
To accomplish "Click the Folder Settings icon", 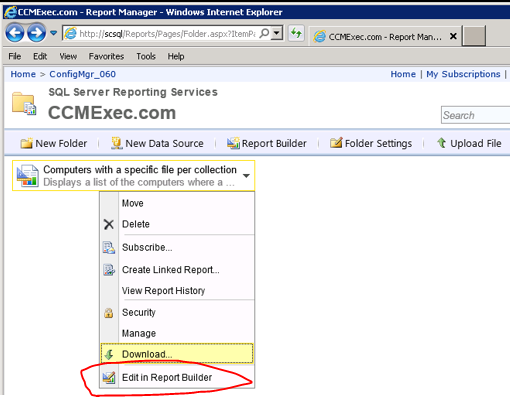I will coord(336,143).
